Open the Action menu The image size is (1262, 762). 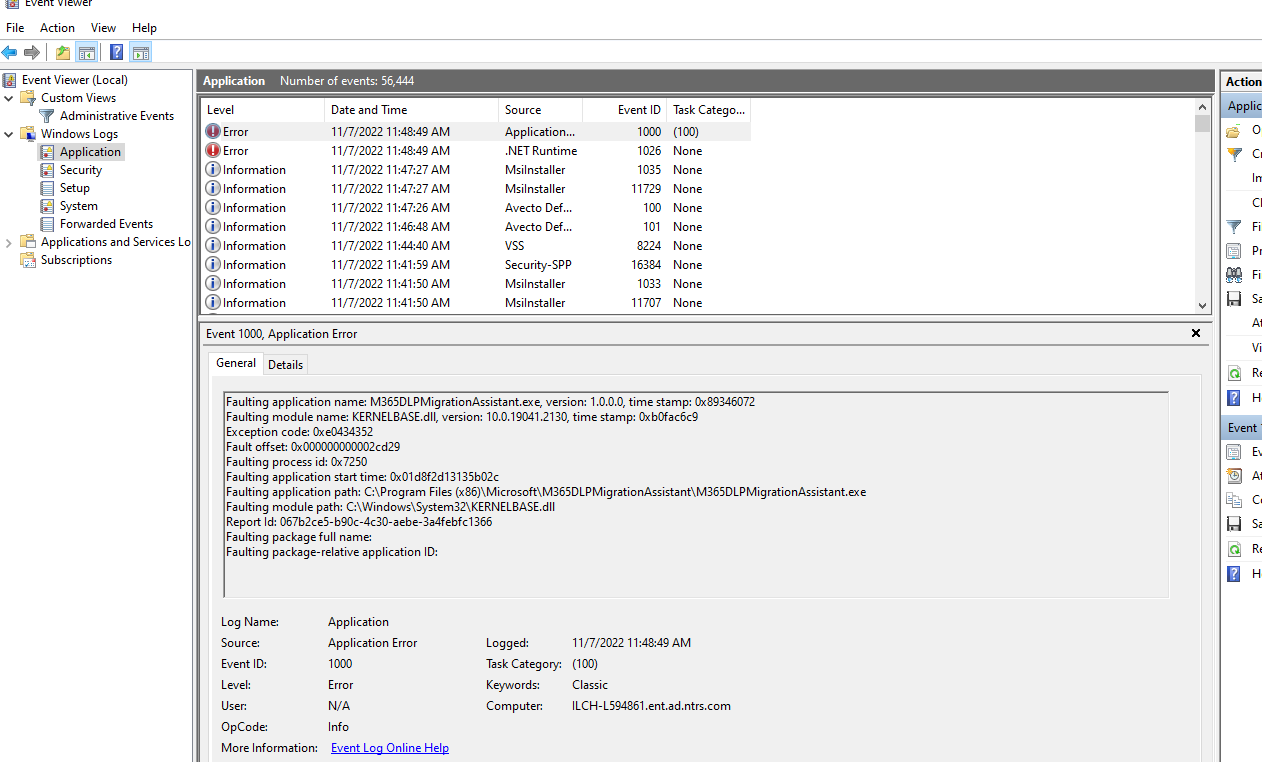[57, 27]
